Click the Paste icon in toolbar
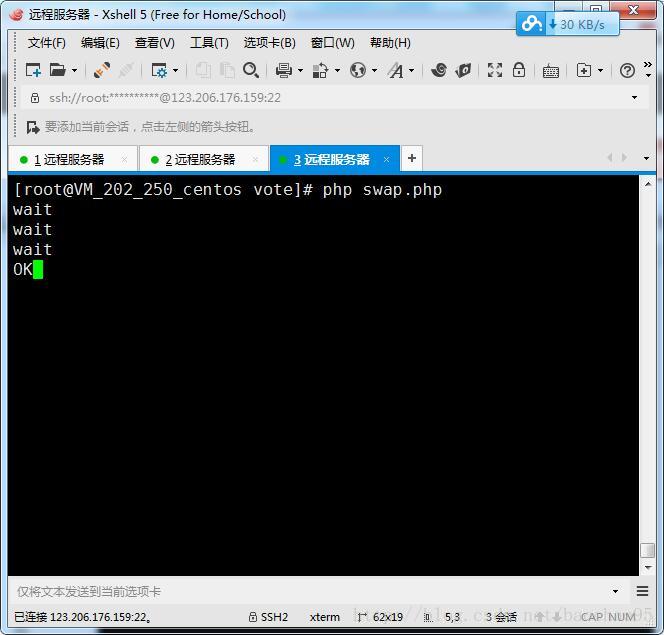This screenshot has width=664, height=635. point(227,70)
